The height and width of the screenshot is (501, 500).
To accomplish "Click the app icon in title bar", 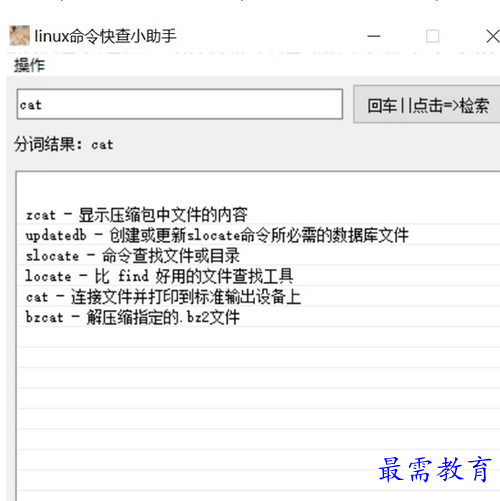I will point(19,35).
